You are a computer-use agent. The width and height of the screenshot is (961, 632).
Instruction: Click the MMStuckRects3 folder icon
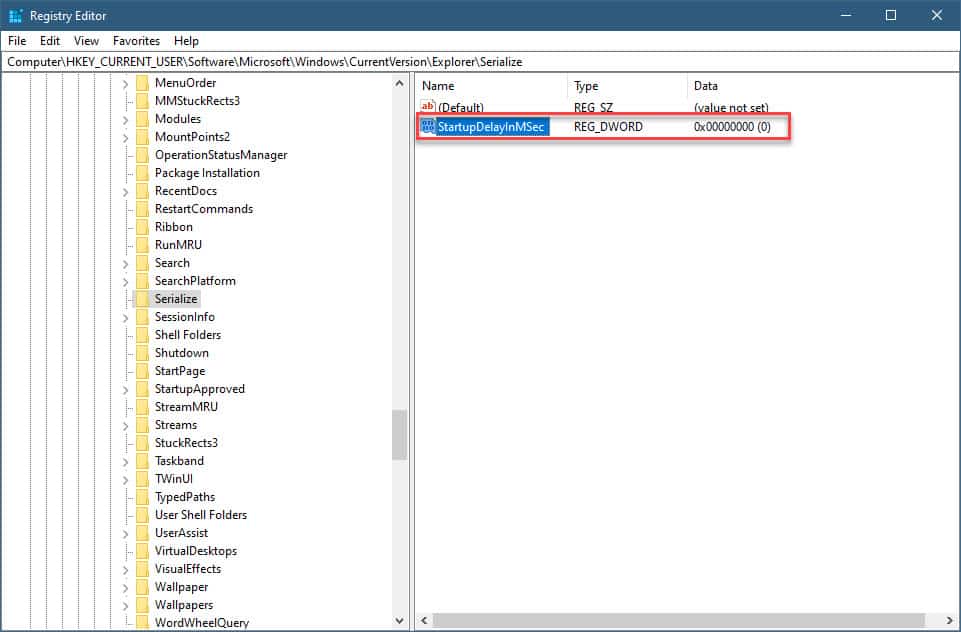pyautogui.click(x=142, y=101)
